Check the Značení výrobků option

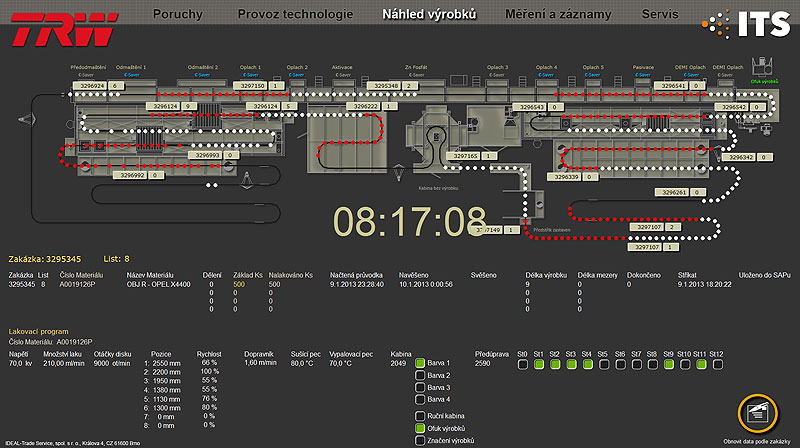click(420, 441)
